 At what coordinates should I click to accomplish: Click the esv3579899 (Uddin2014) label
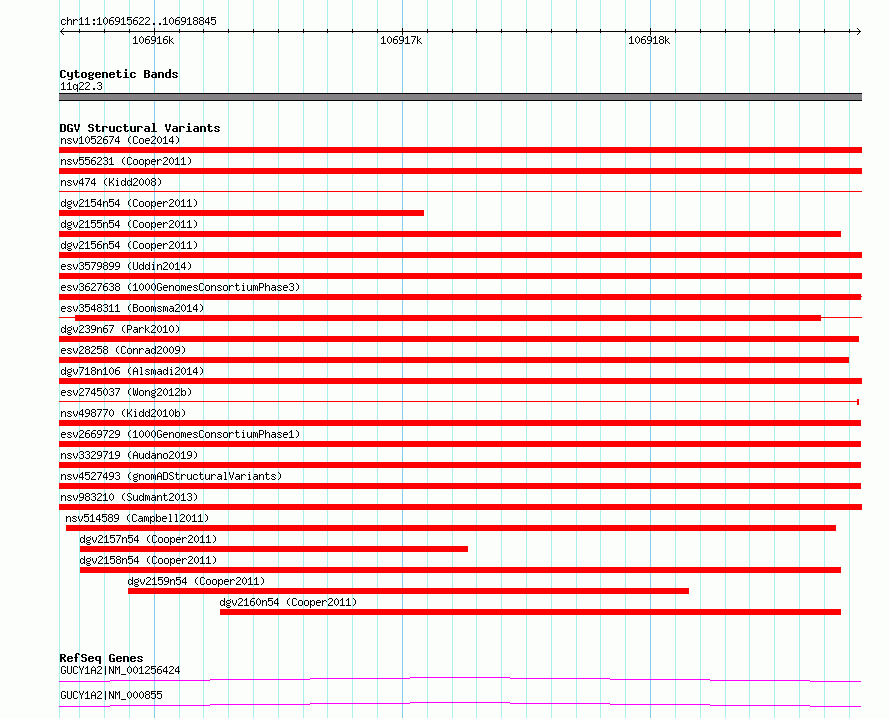(x=126, y=266)
